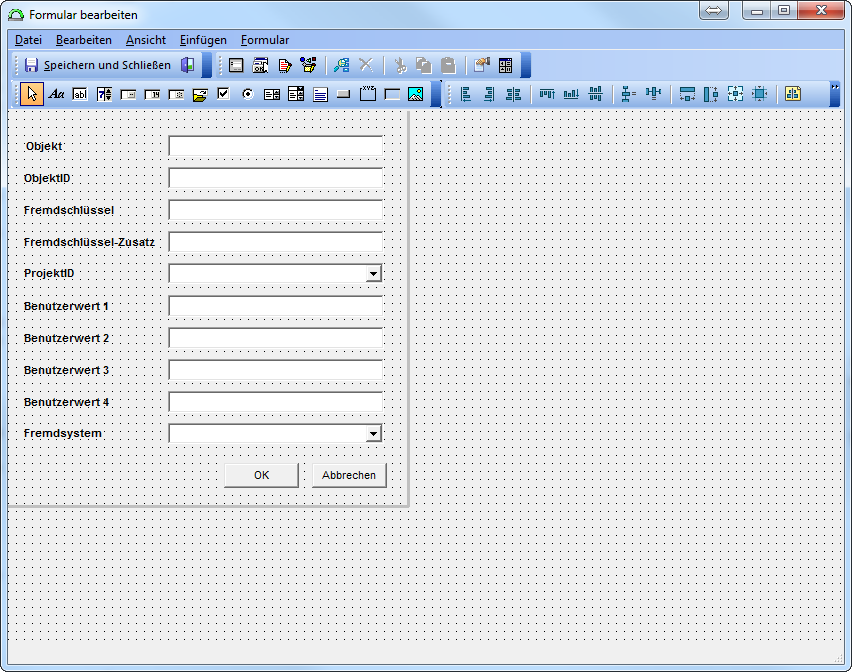The image size is (852, 672).
Task: Select the picture image control tool
Action: (415, 94)
